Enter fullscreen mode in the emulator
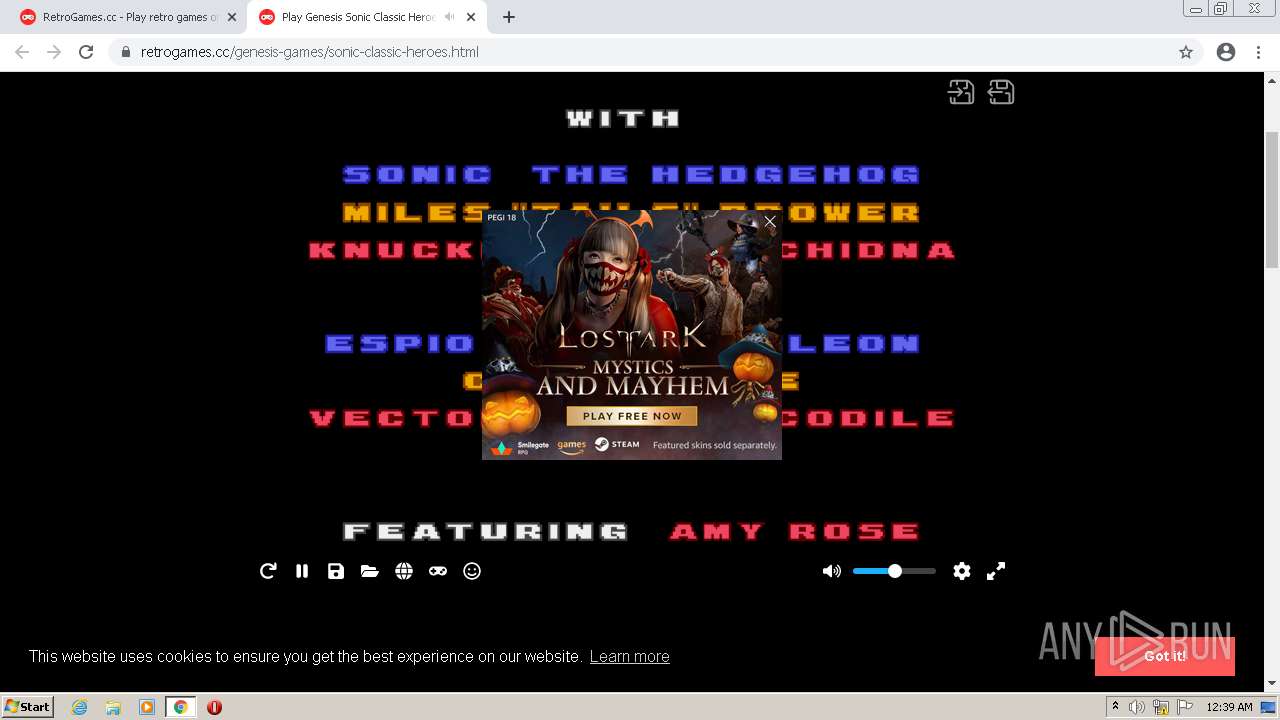 coord(996,571)
